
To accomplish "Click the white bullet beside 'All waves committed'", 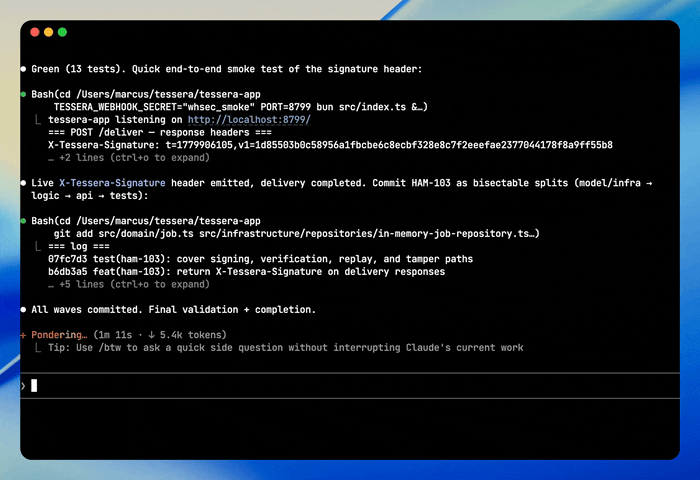I will [23, 309].
